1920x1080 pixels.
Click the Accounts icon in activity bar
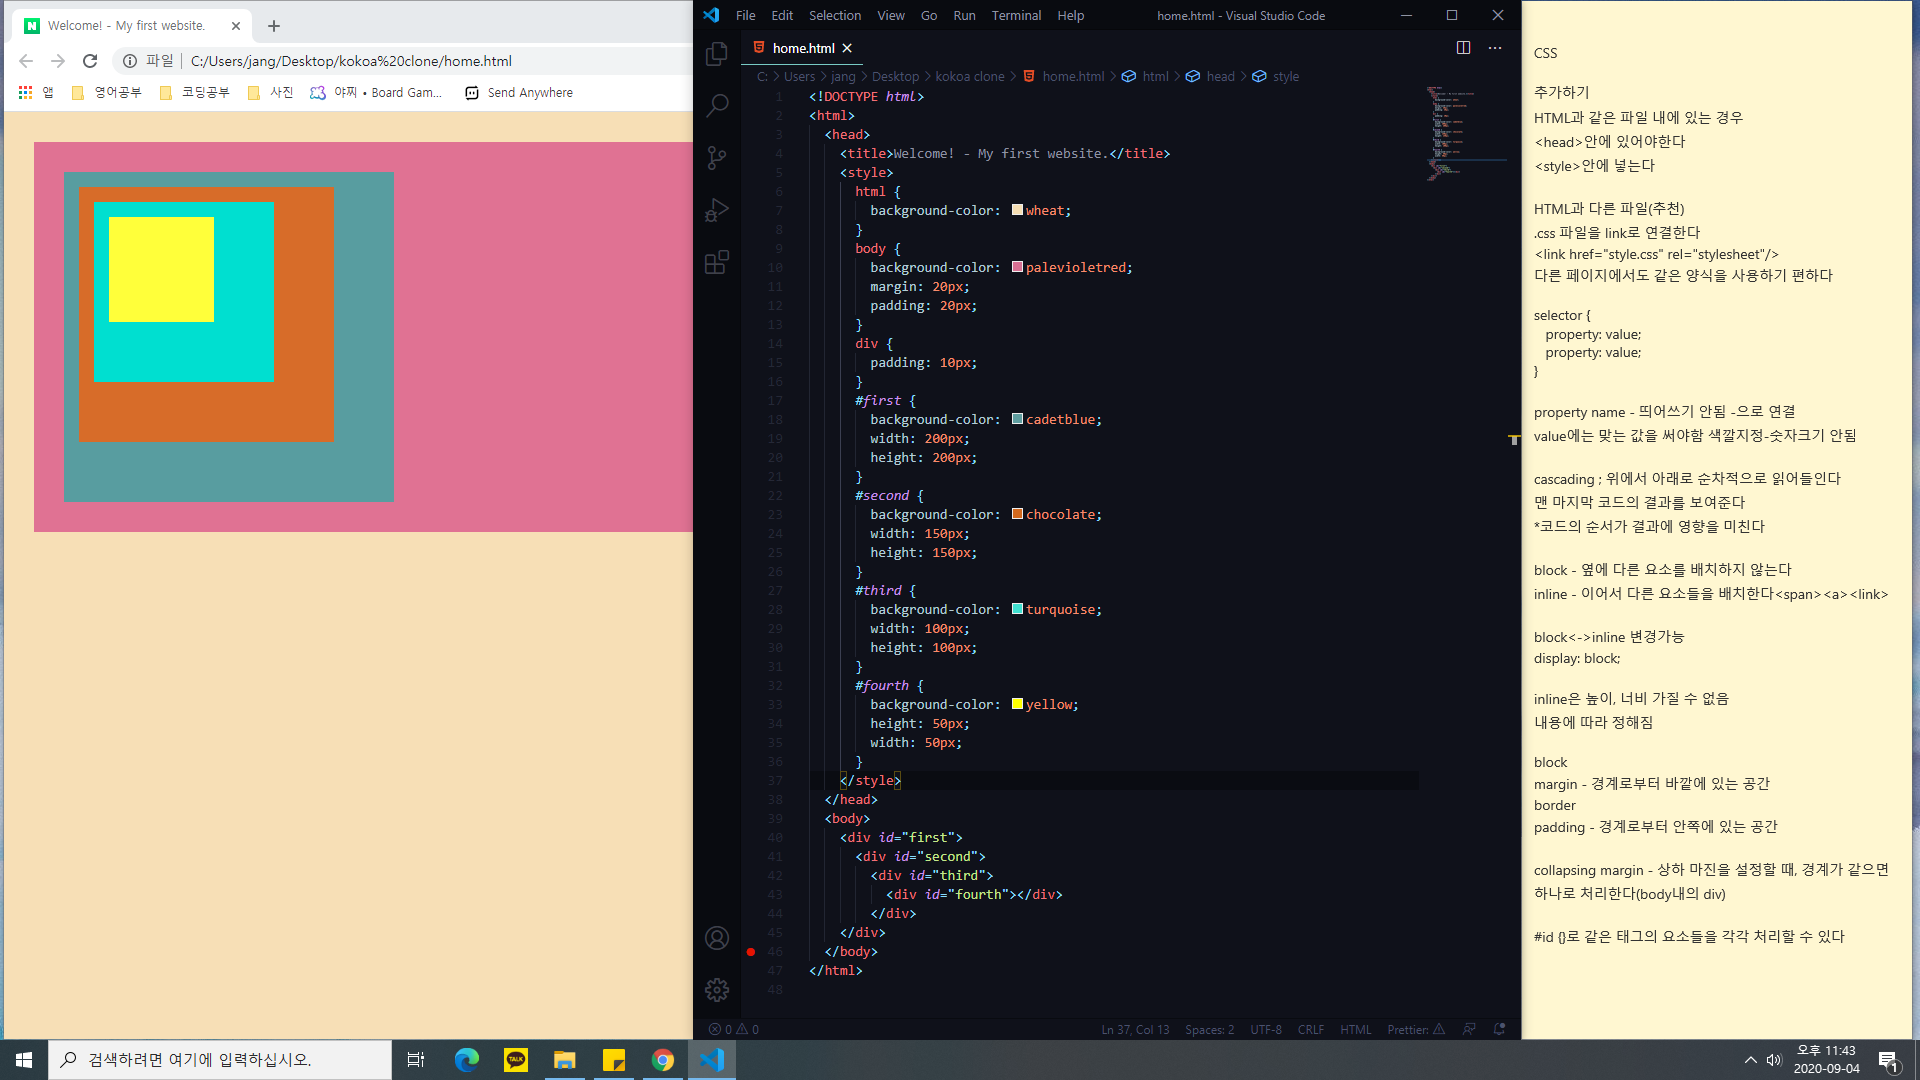716,938
